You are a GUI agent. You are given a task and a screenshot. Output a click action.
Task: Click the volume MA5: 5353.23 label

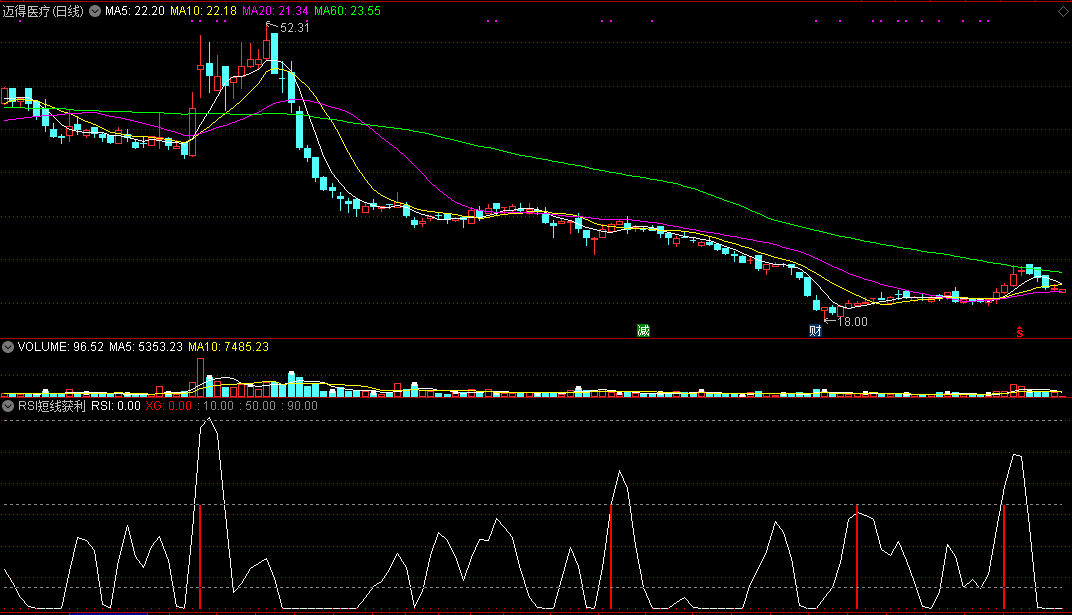(146, 347)
